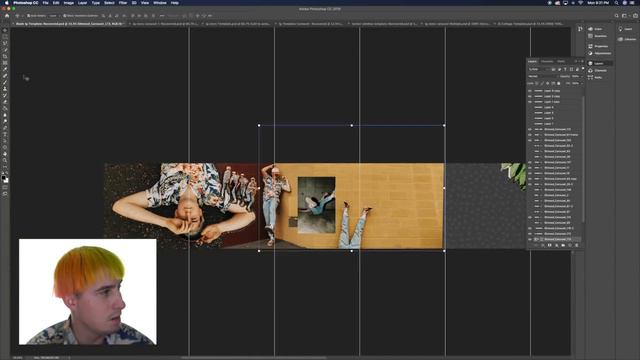
Task: Toggle layer filtering switch on/off
Action: coord(583,68)
